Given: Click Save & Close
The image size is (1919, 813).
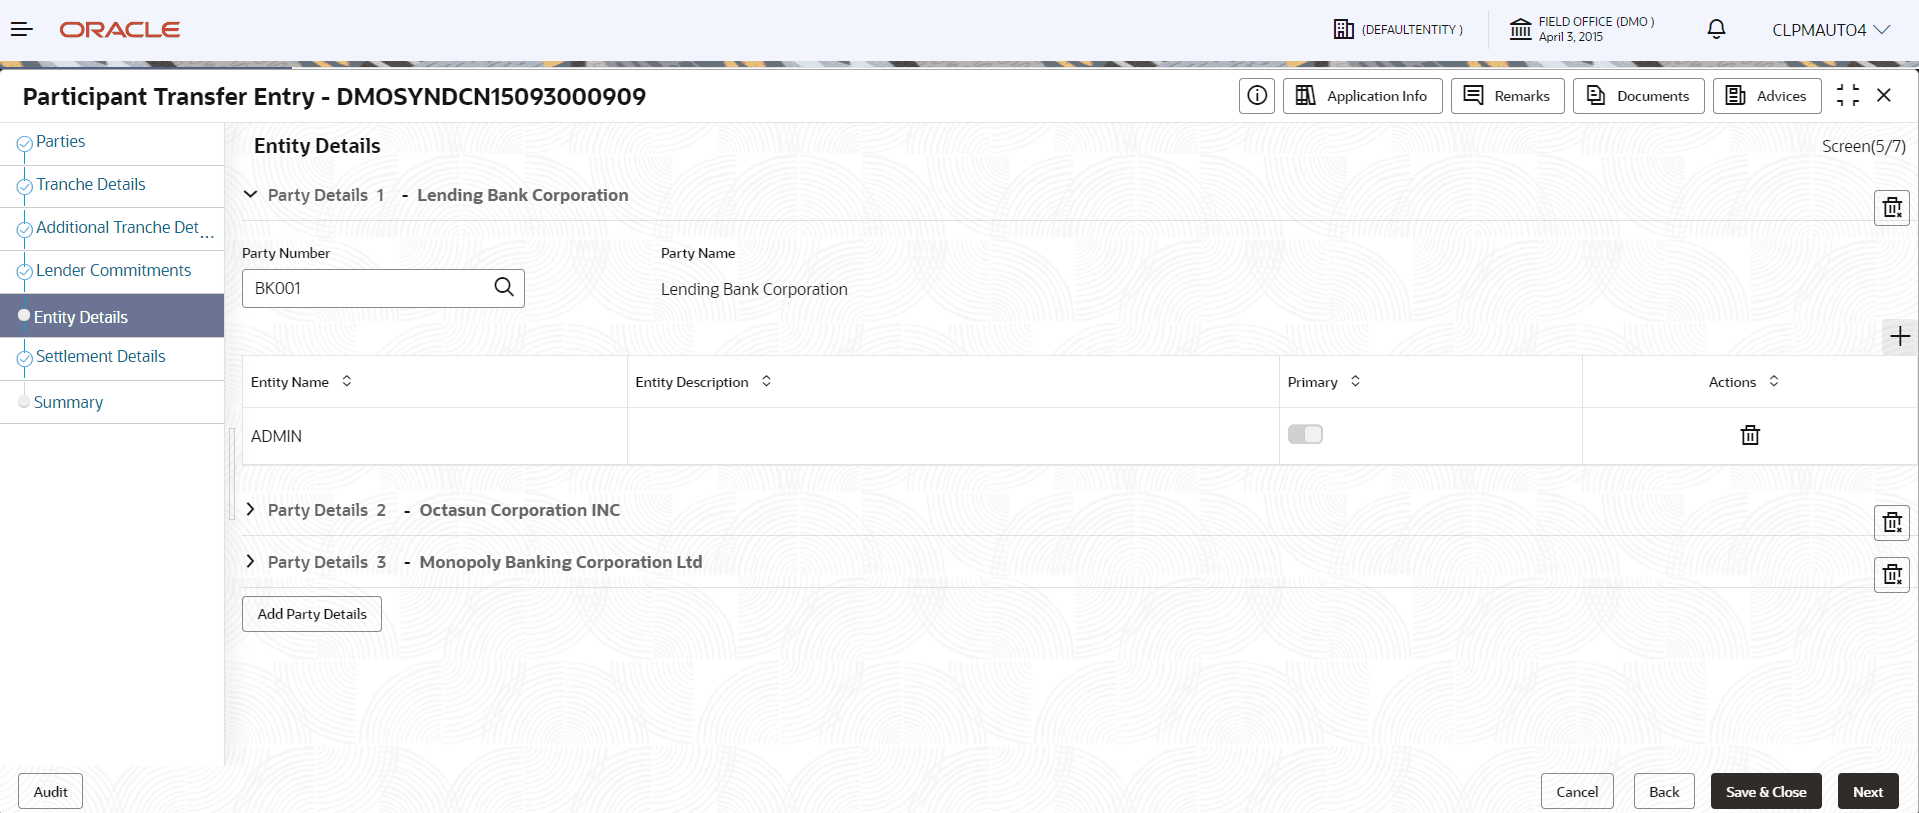Looking at the screenshot, I should click(x=1766, y=792).
